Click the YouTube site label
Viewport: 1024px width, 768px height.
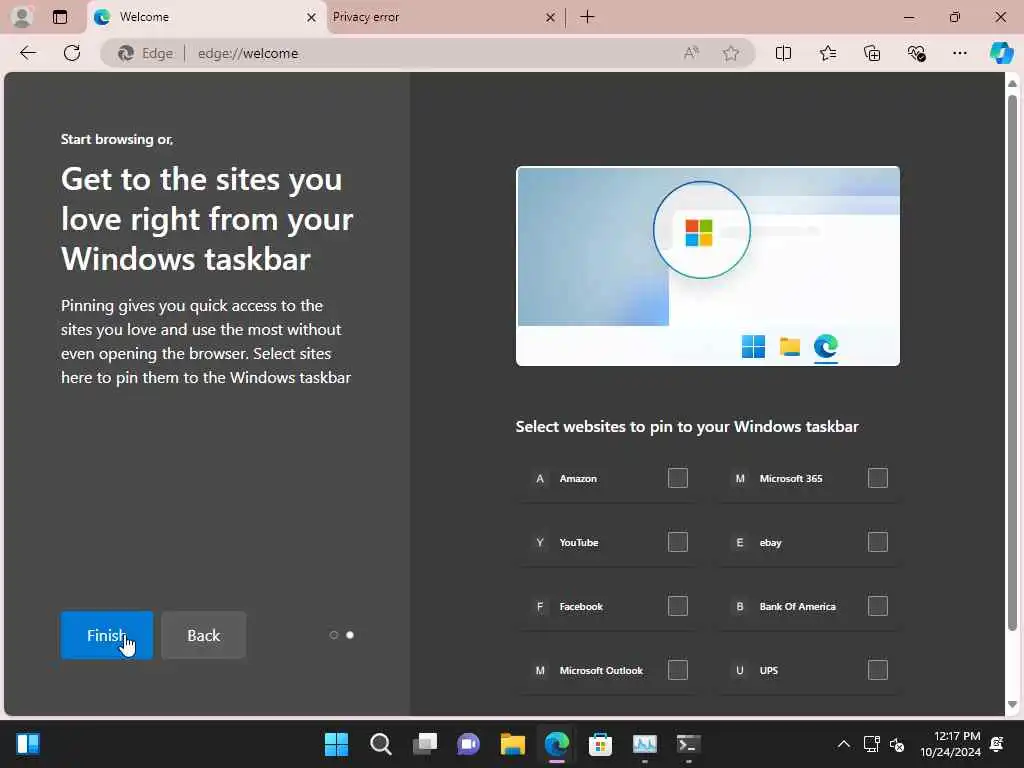[x=579, y=543]
